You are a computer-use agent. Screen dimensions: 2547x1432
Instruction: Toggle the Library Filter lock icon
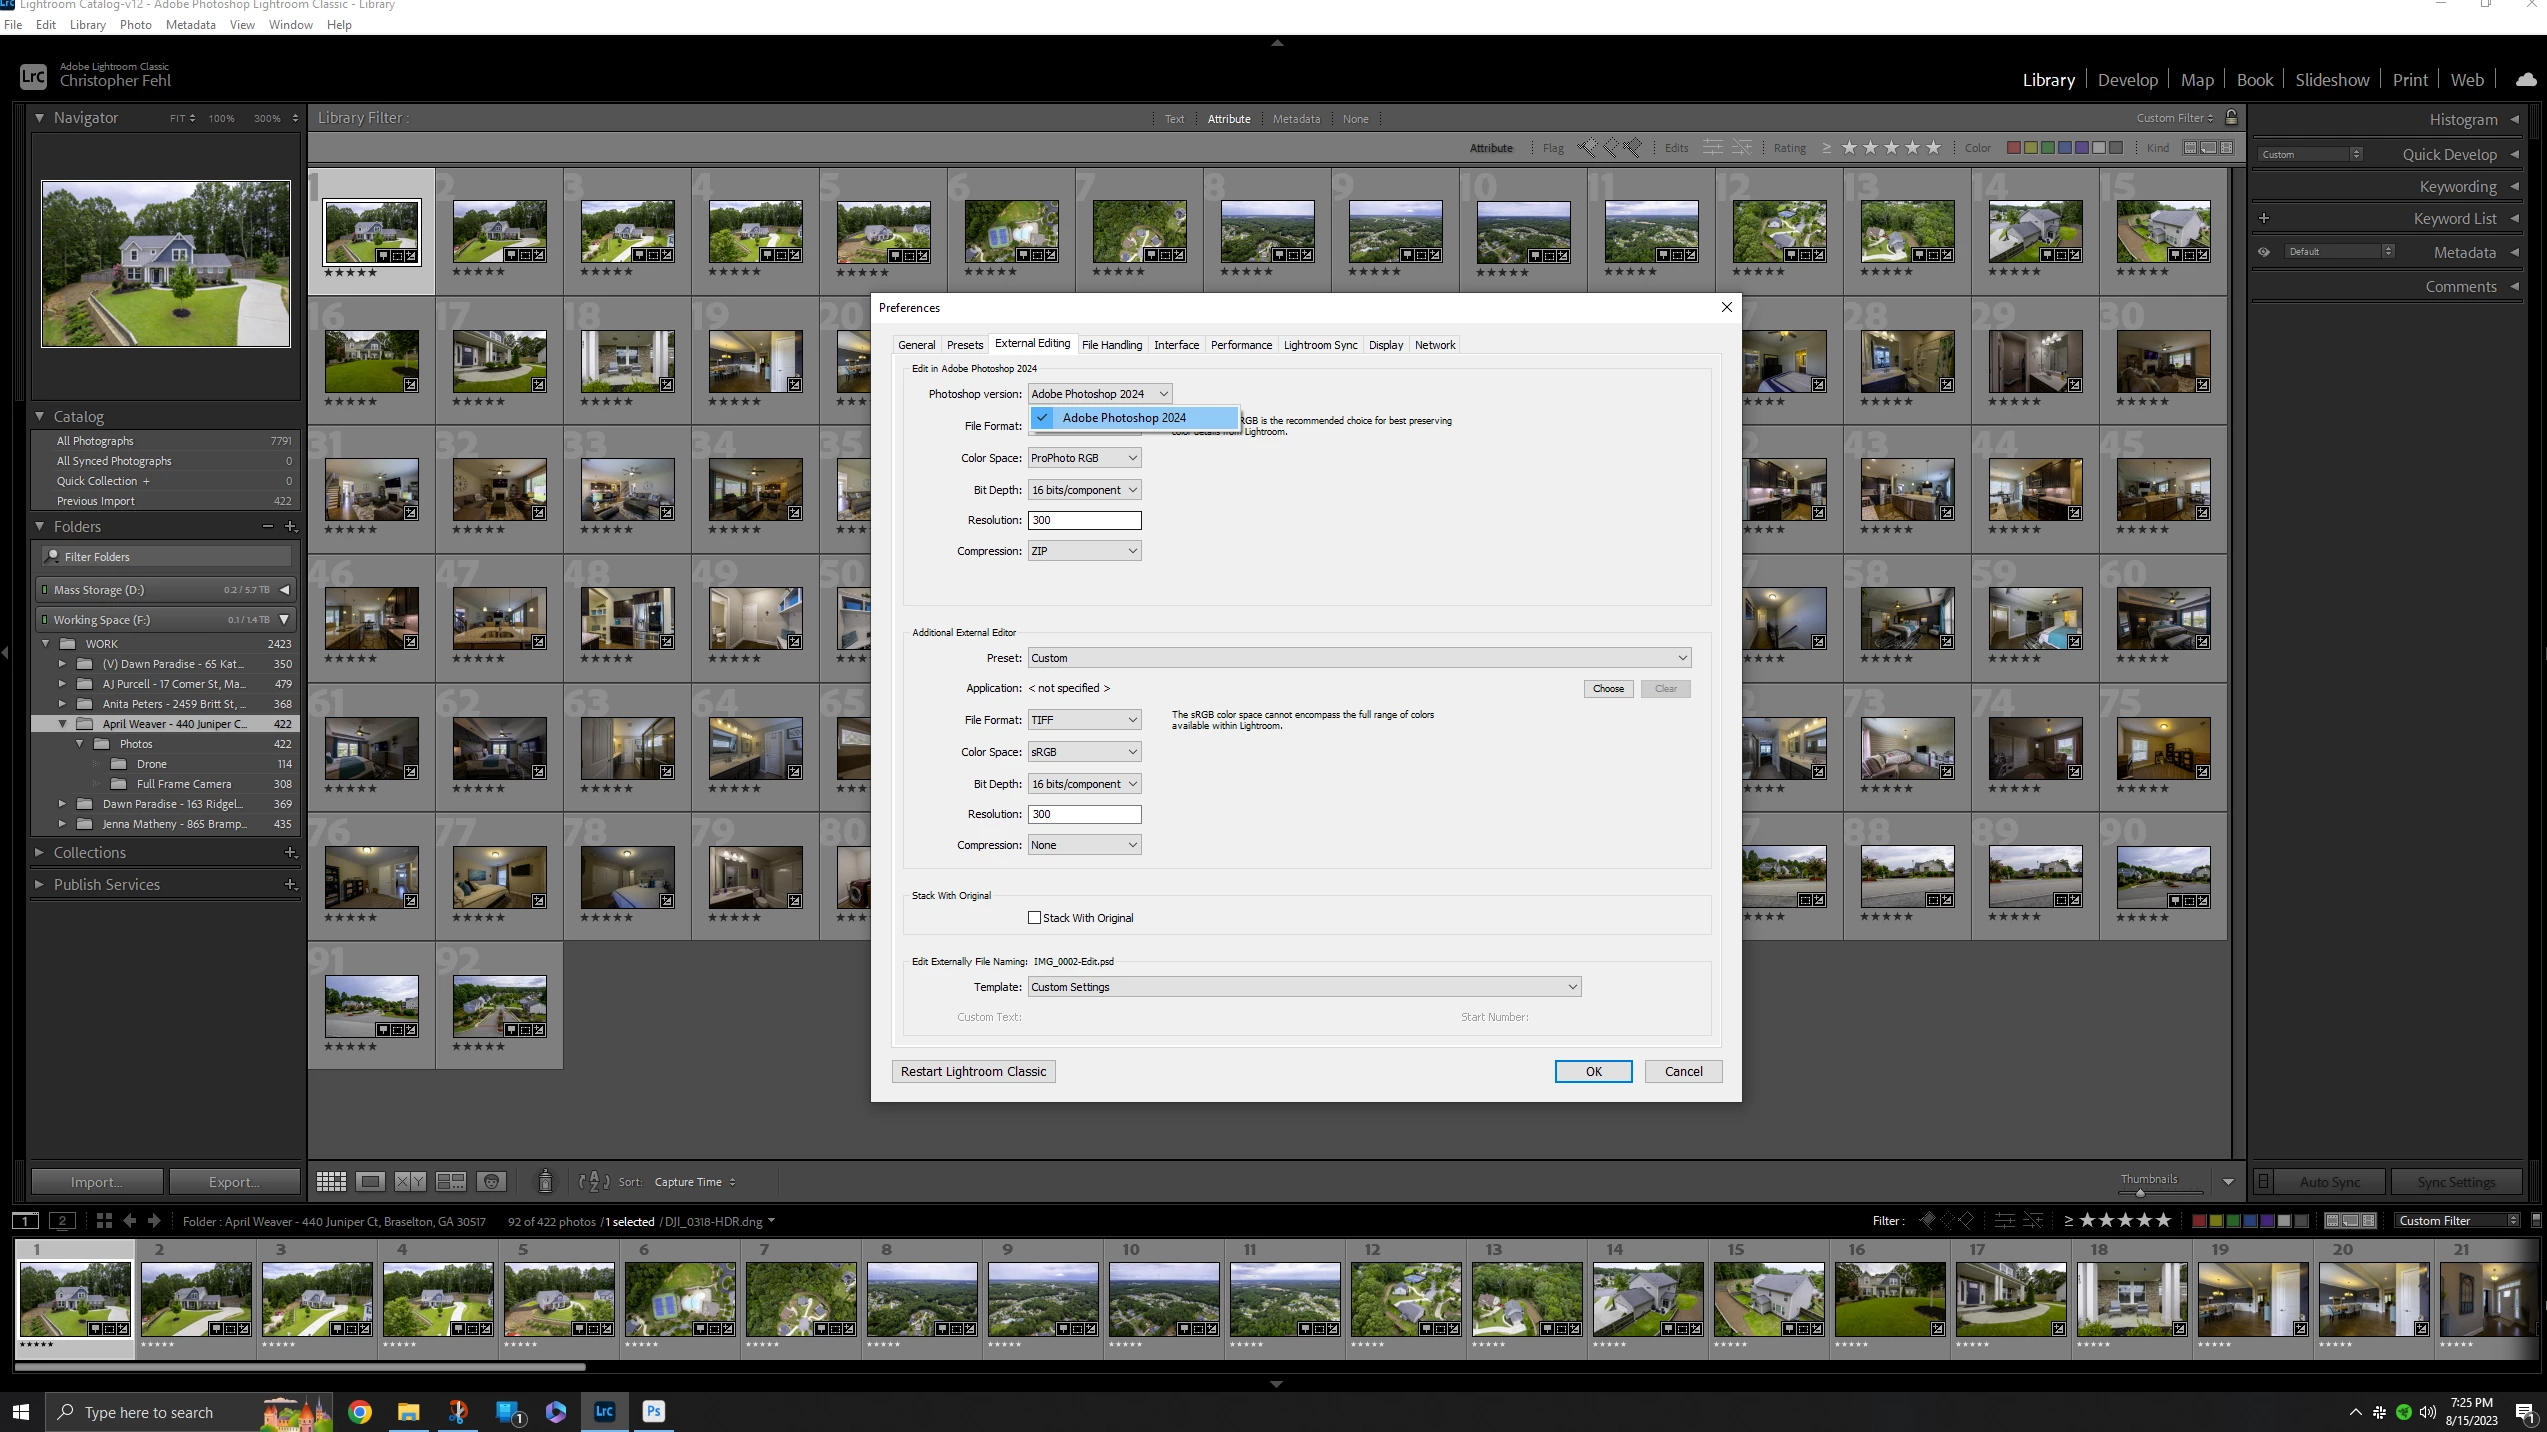tap(2231, 118)
